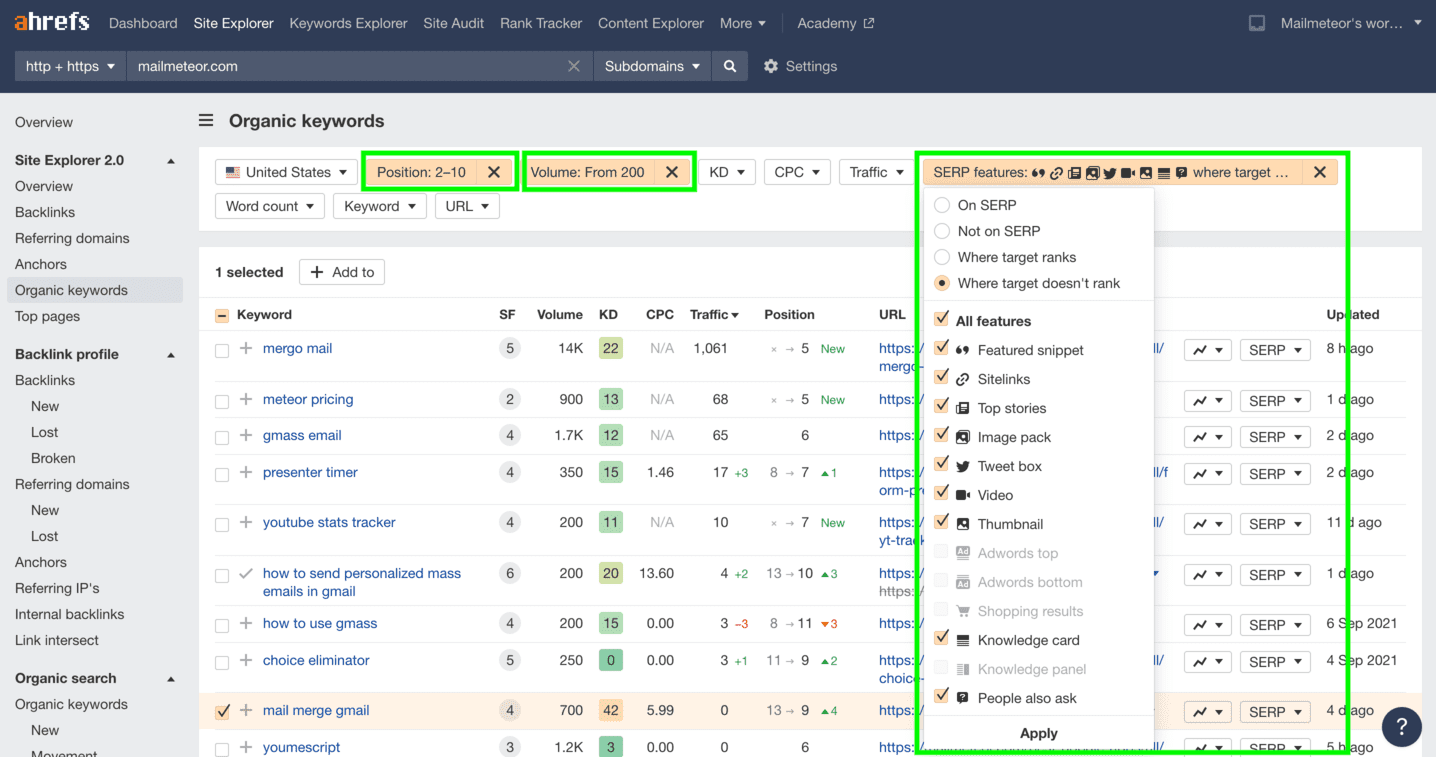Open the CPC filter dropdown
Screen dimensions: 1436x757
pyautogui.click(x=797, y=172)
